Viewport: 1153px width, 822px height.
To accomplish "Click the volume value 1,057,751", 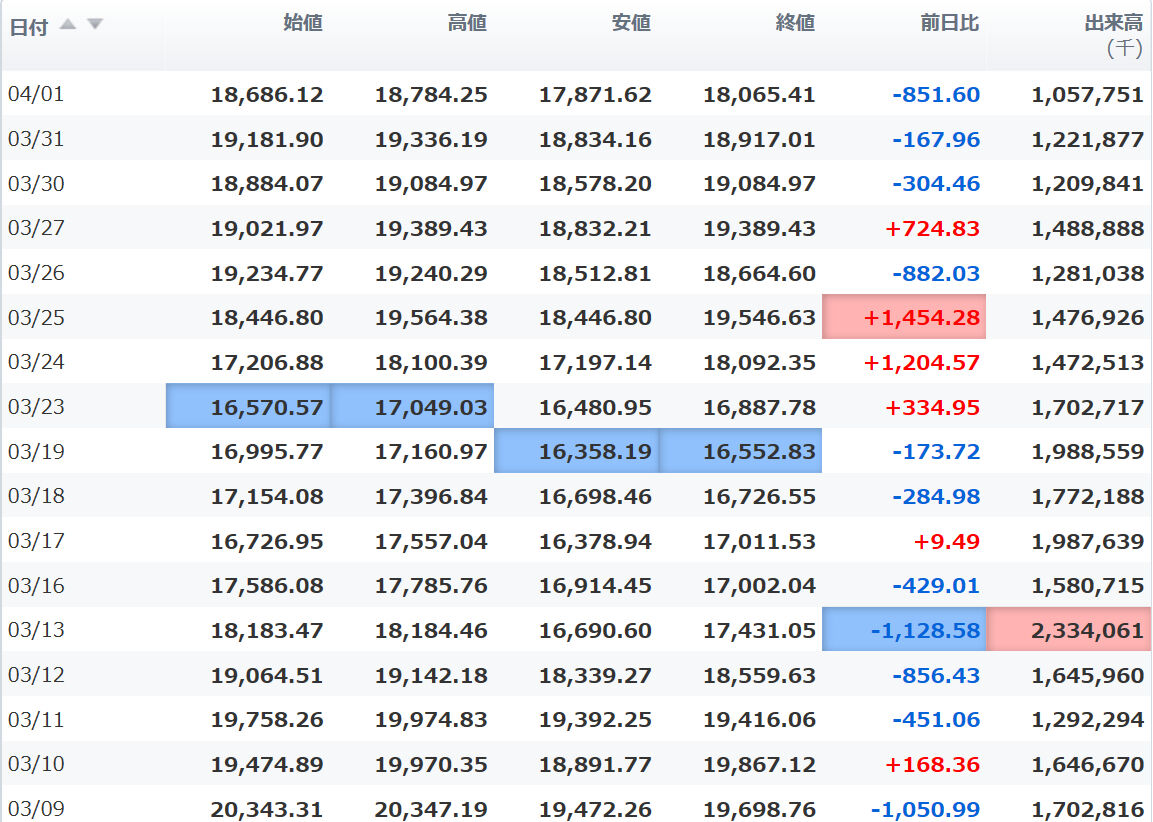I will coord(1088,95).
